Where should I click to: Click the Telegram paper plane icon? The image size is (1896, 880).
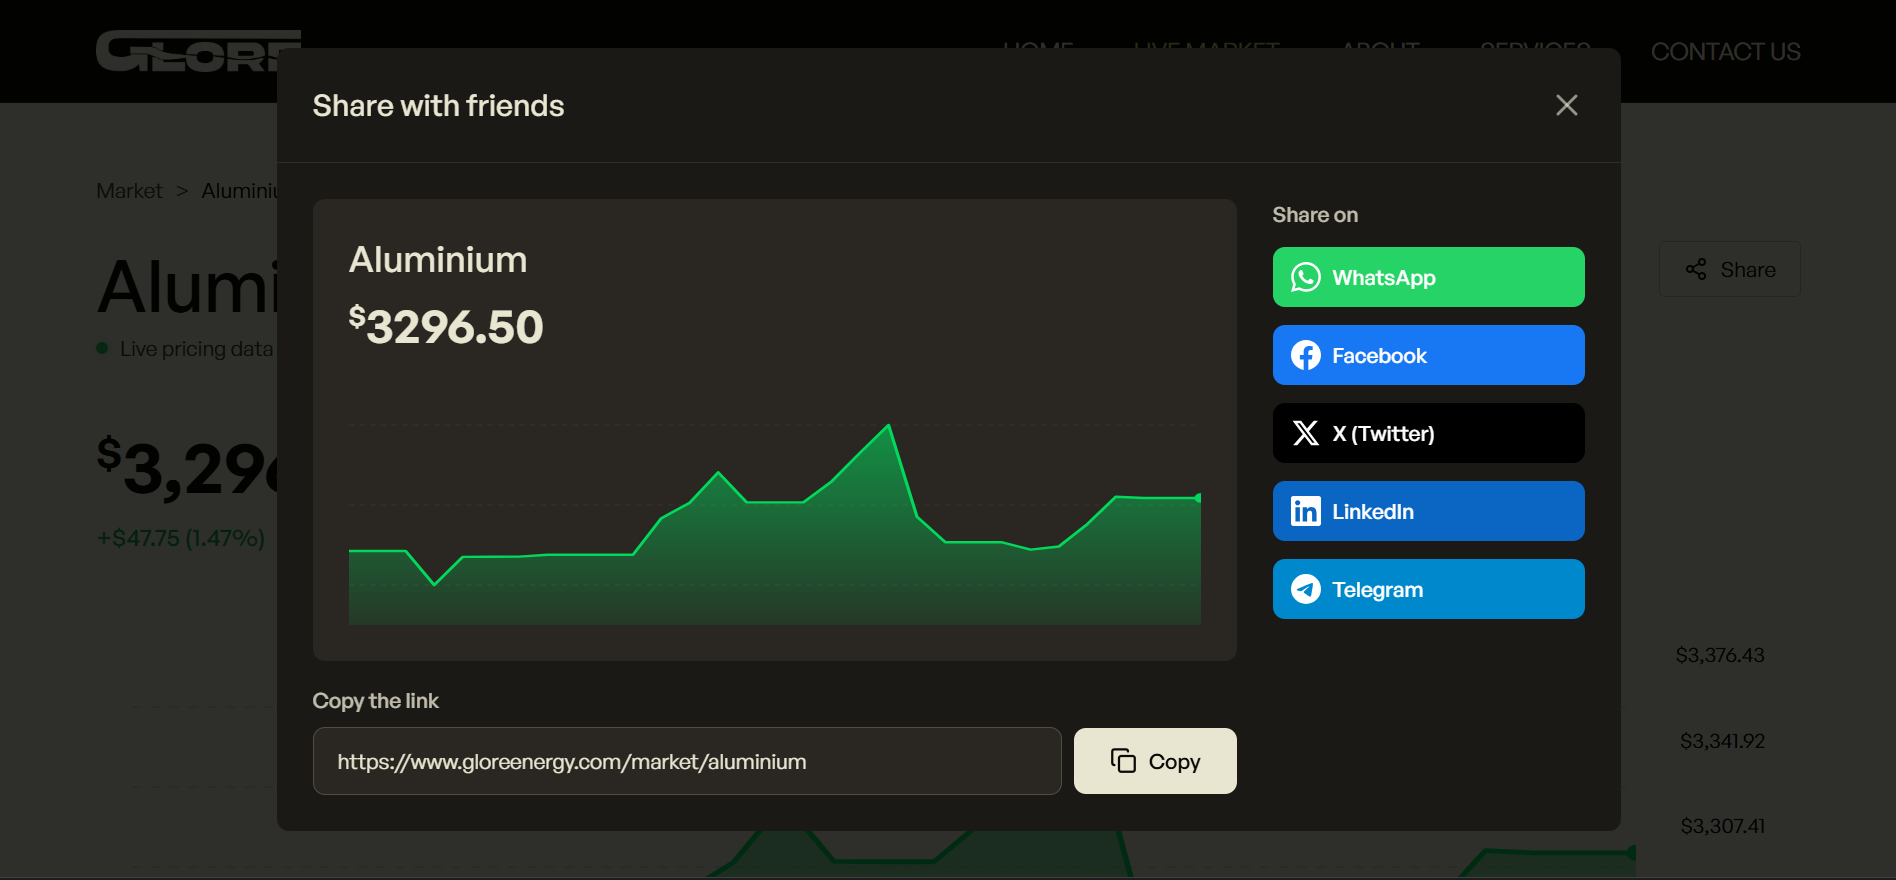[x=1305, y=589]
